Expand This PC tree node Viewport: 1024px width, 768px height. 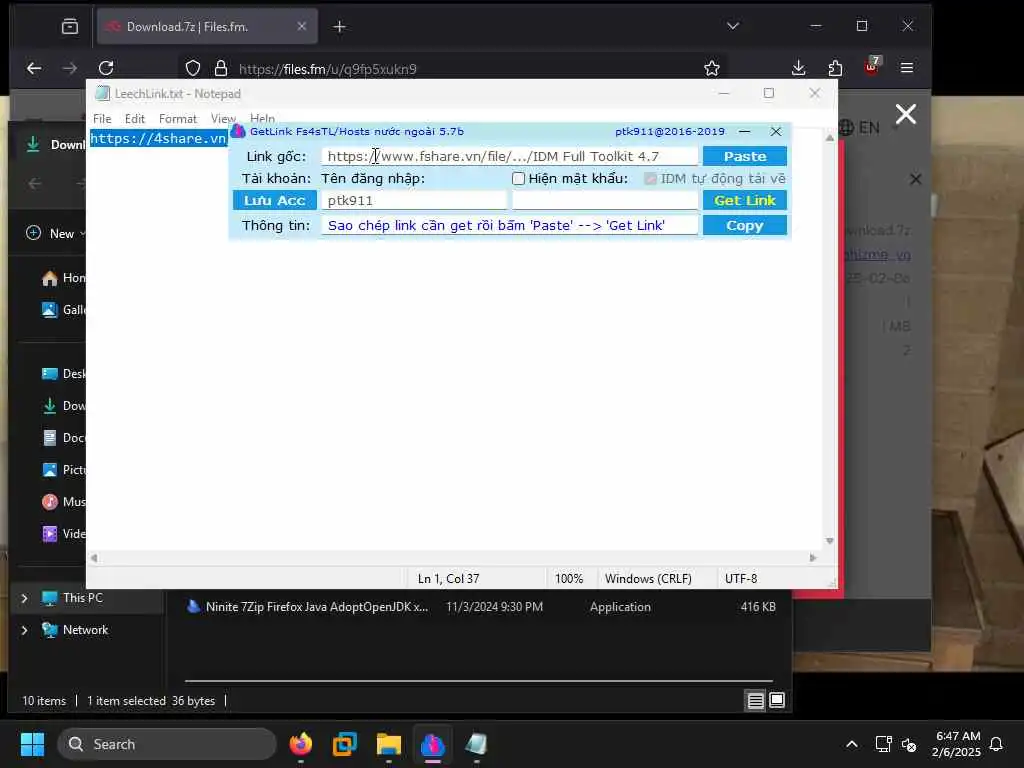[x=24, y=598]
